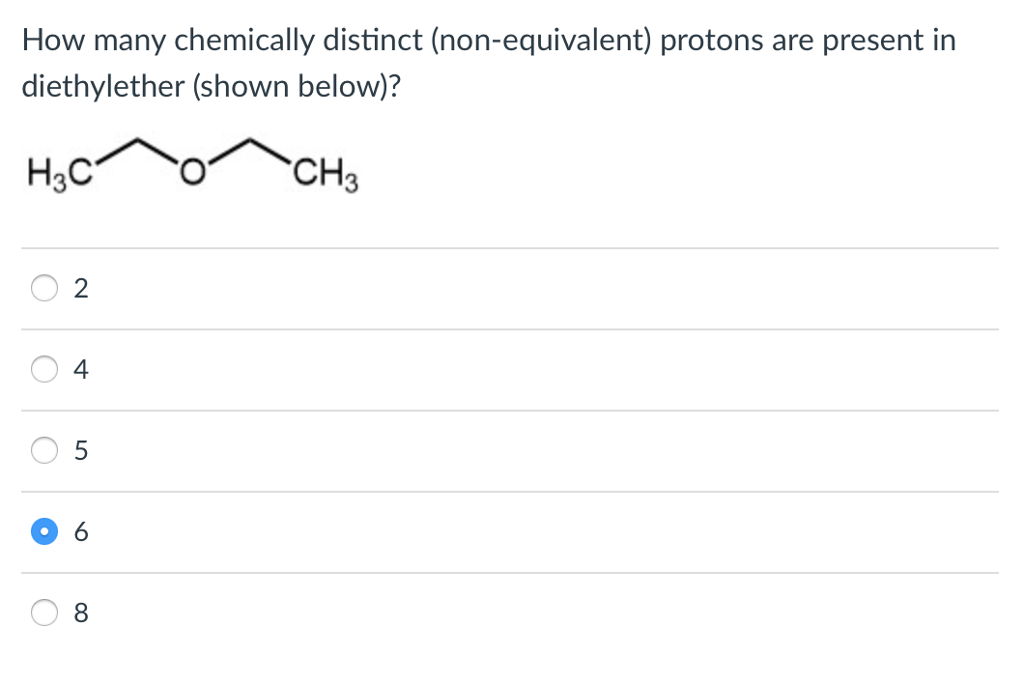This screenshot has width=1024, height=684.
Task: Select the radio button for answer 5
Action: coord(44,451)
